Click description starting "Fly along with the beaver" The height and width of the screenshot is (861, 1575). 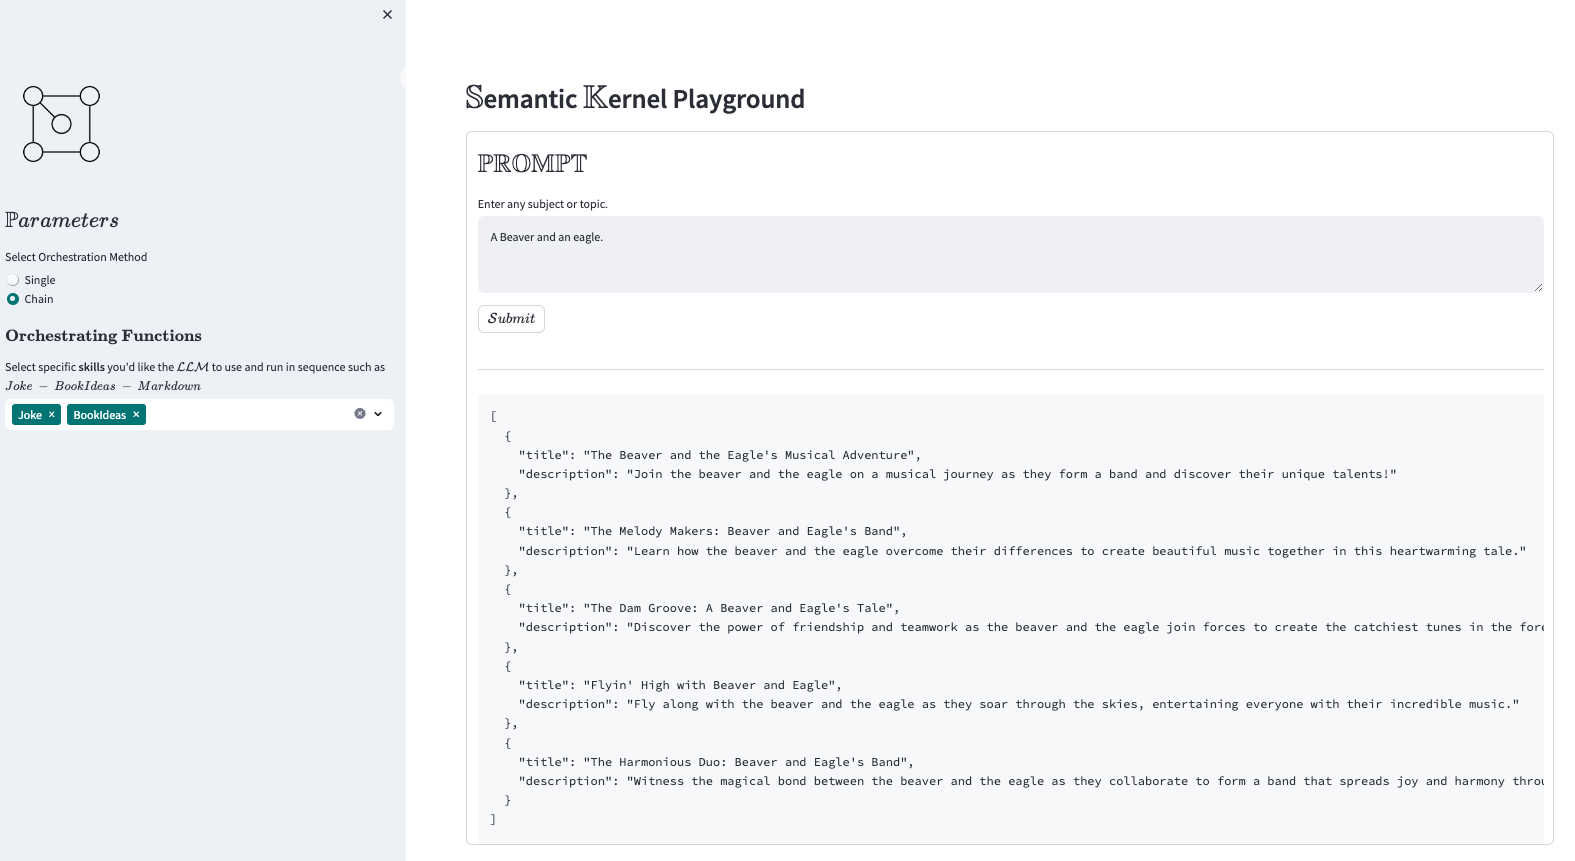[1073, 704]
